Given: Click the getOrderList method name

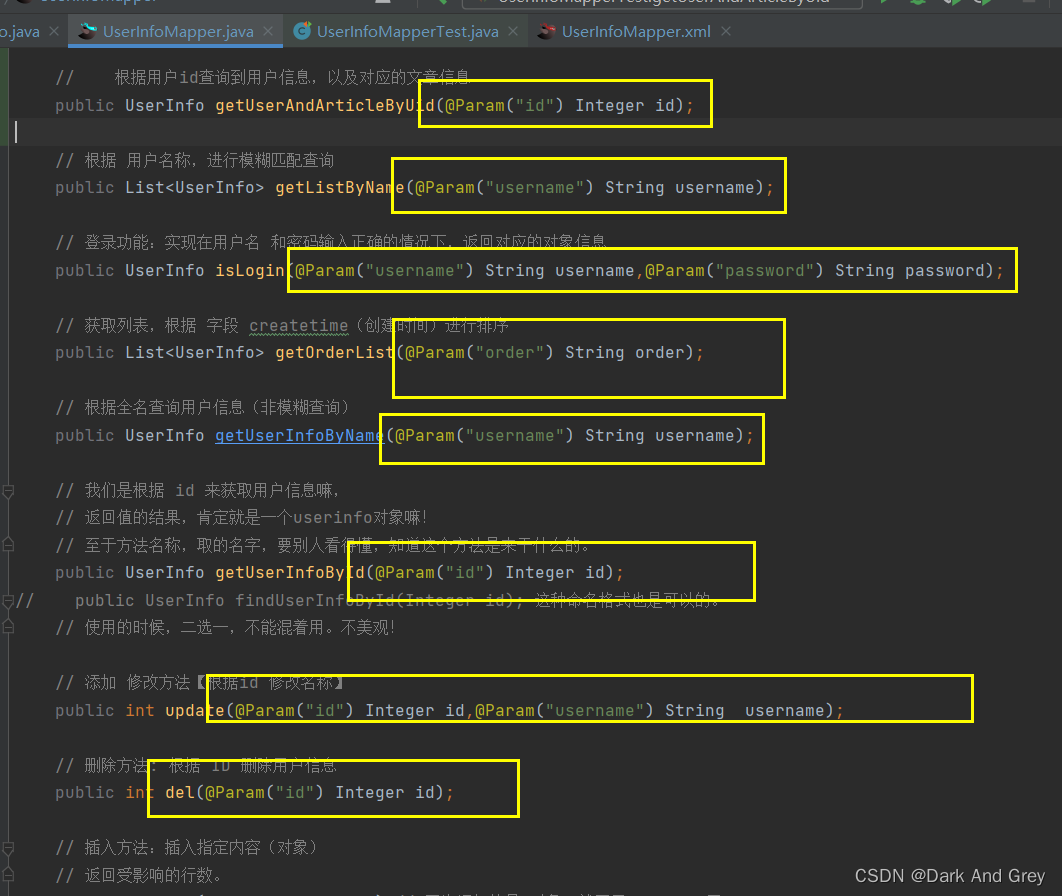Looking at the screenshot, I should (x=335, y=352).
